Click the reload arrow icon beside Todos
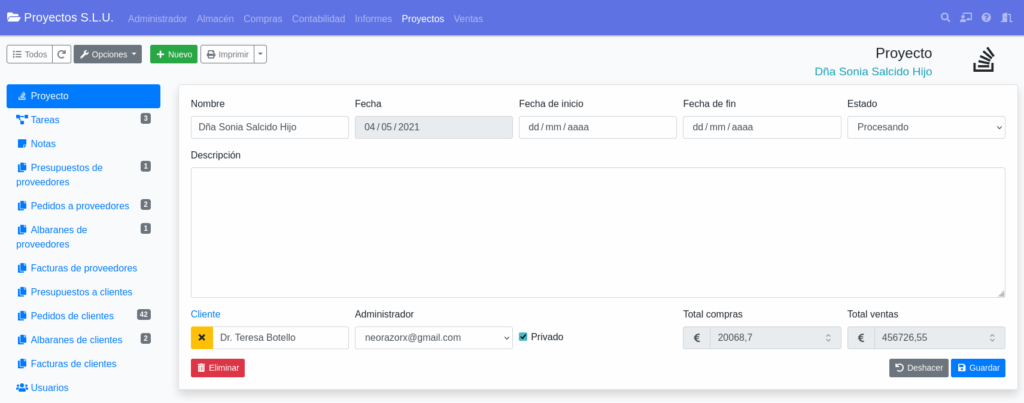 (x=62, y=54)
